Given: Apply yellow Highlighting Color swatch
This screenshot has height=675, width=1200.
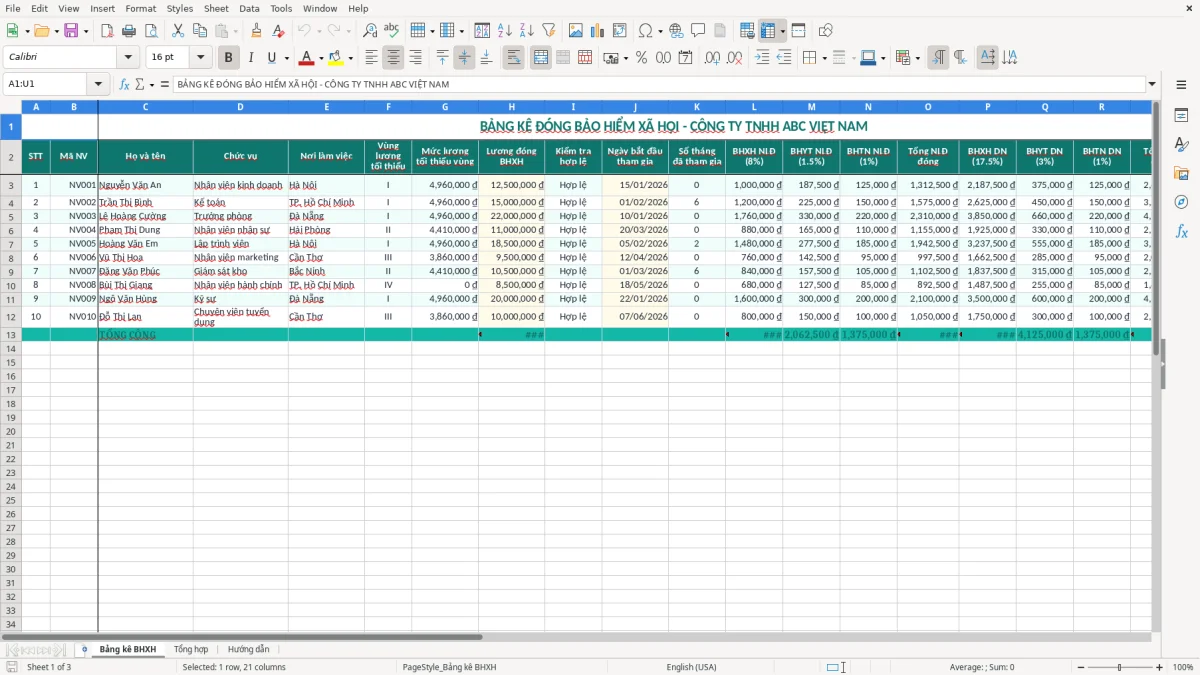Looking at the screenshot, I should (x=336, y=58).
